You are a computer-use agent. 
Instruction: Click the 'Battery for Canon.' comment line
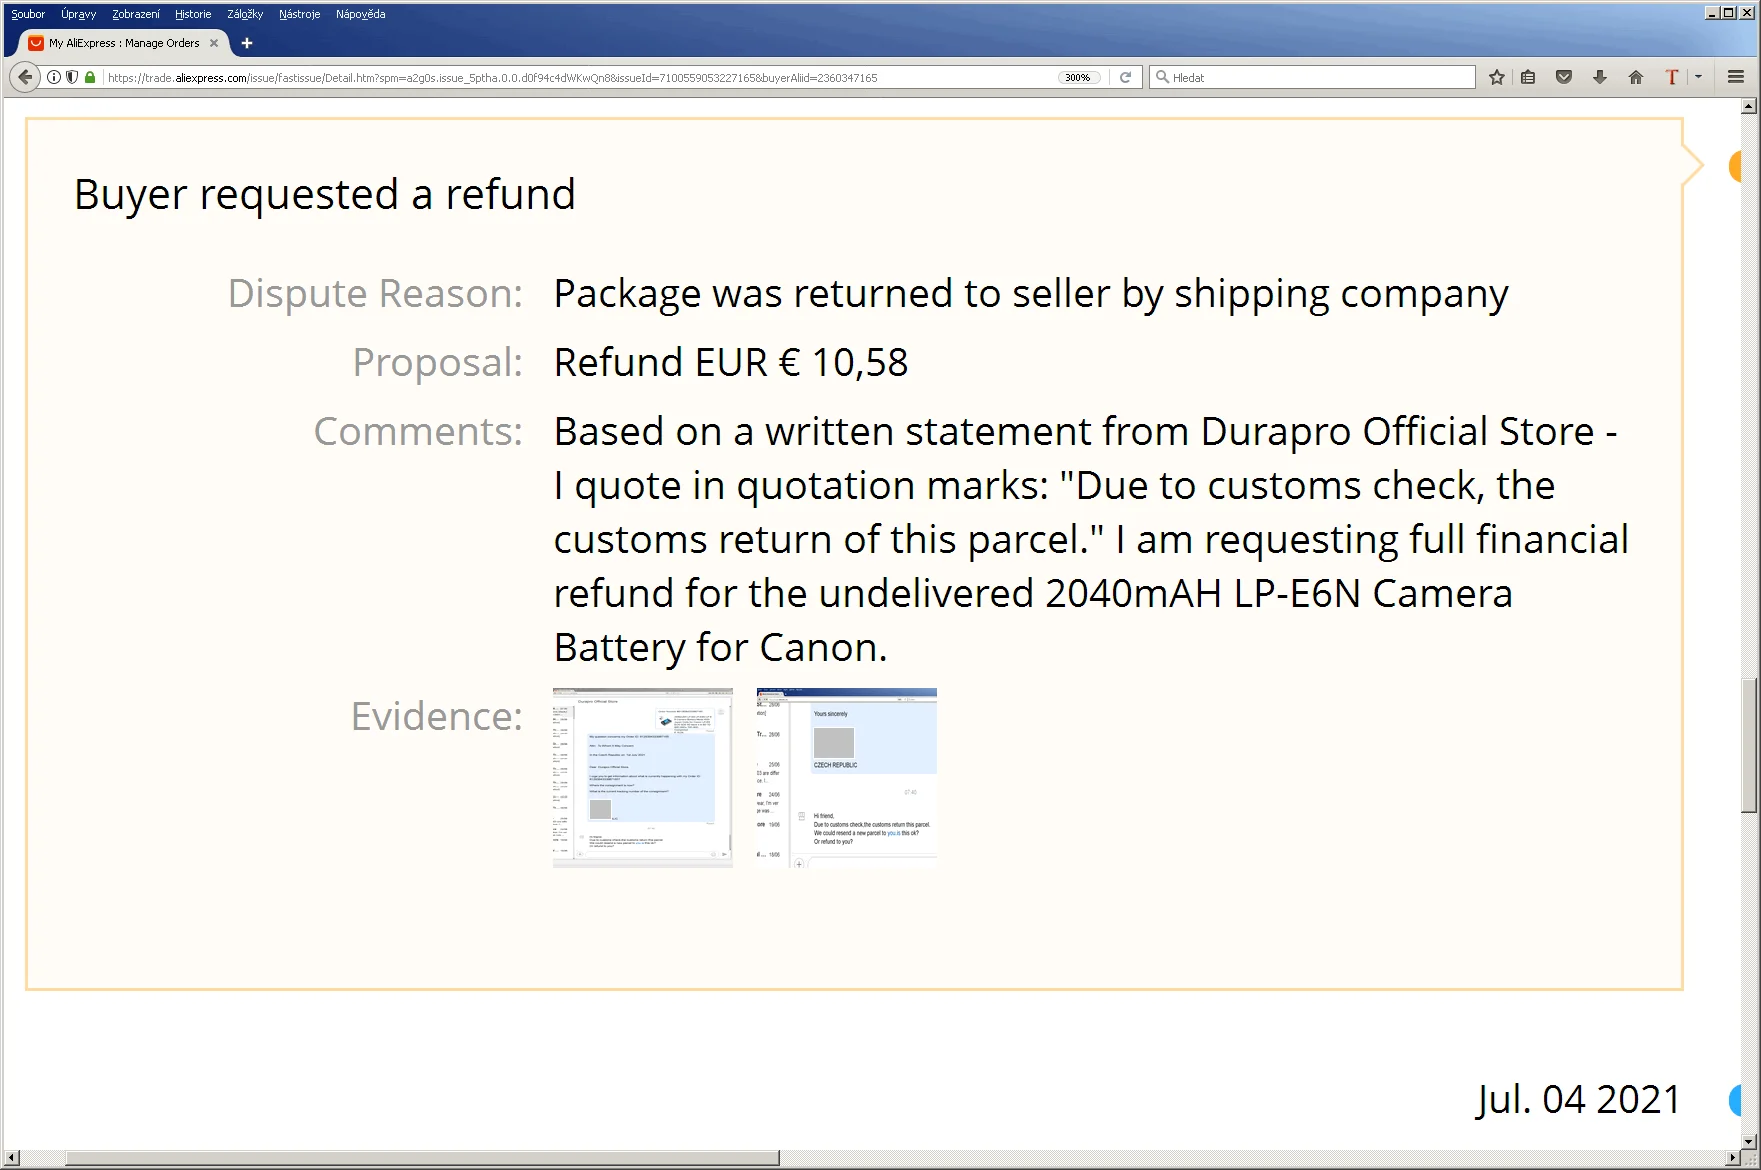point(721,647)
